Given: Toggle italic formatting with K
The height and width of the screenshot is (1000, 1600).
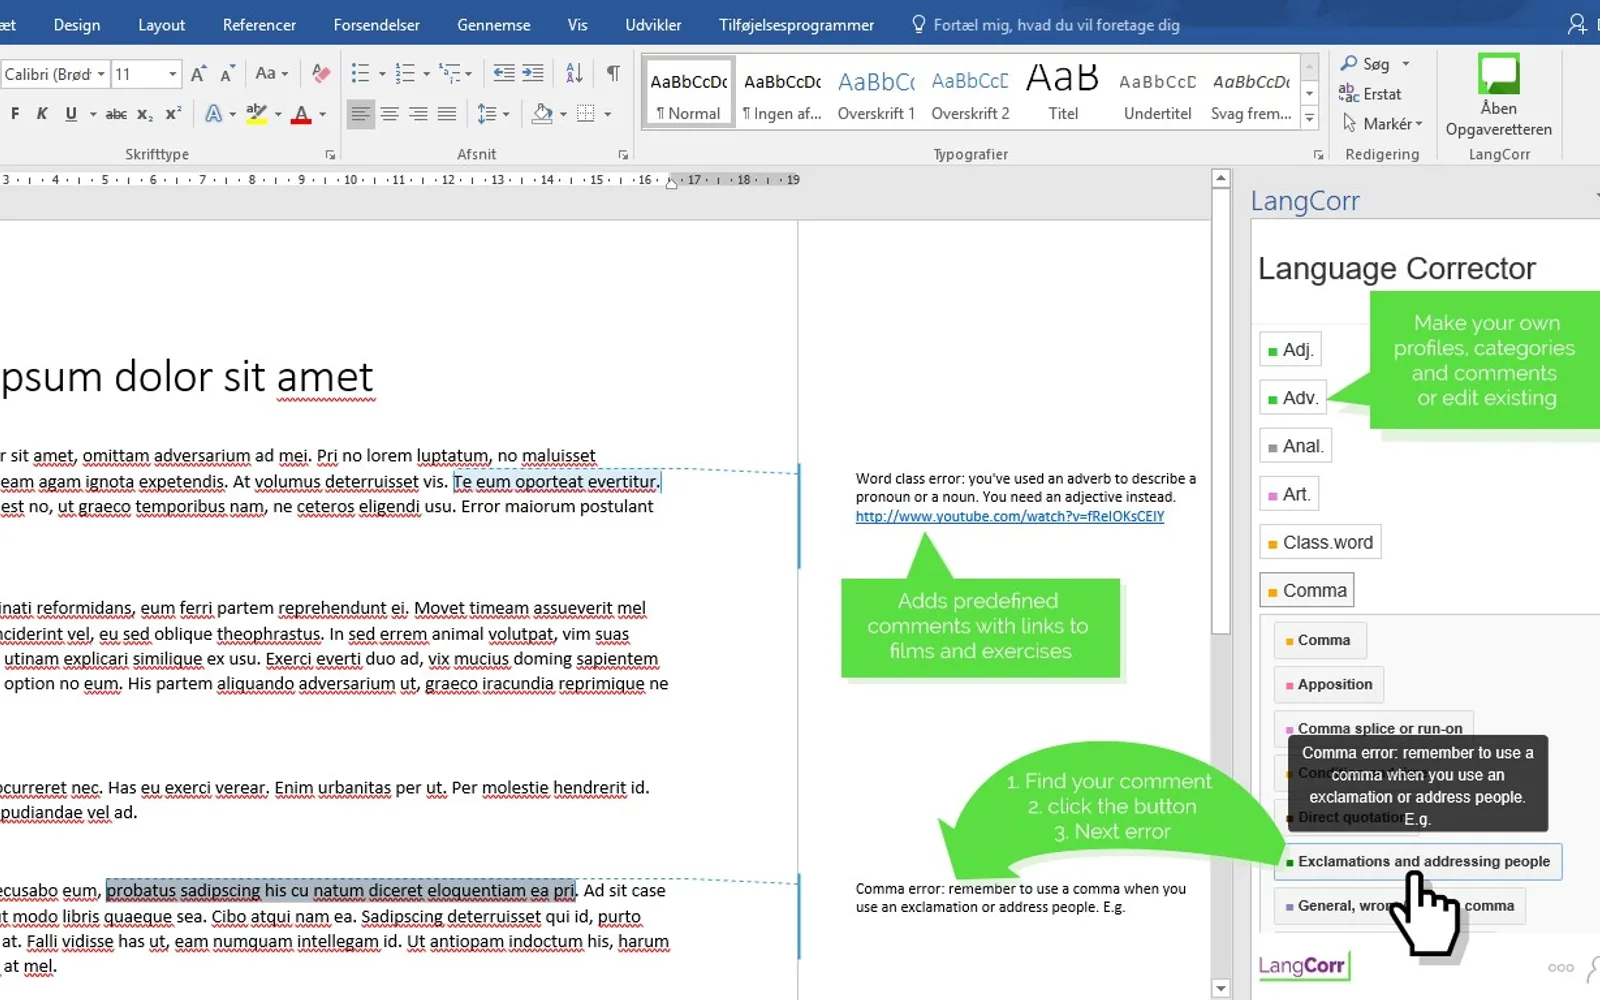Looking at the screenshot, I should (x=42, y=114).
